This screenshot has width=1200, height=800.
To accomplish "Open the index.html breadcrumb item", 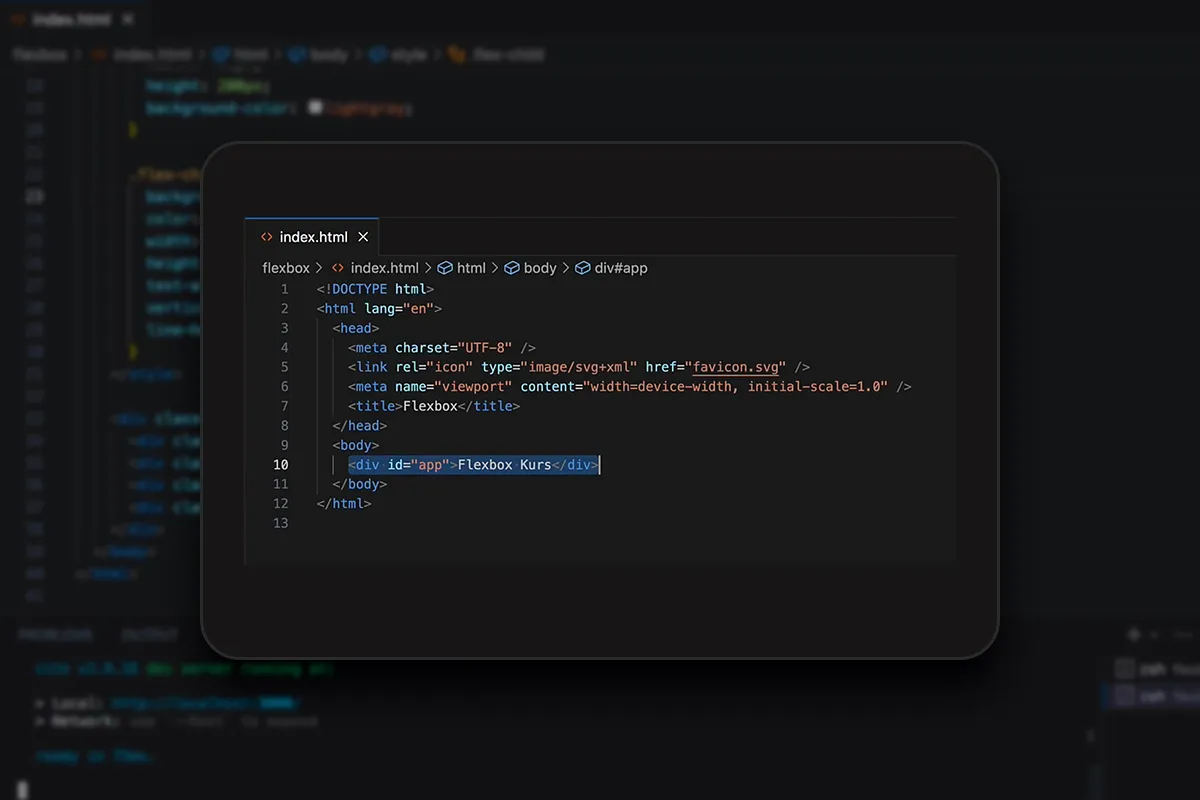I will (385, 268).
